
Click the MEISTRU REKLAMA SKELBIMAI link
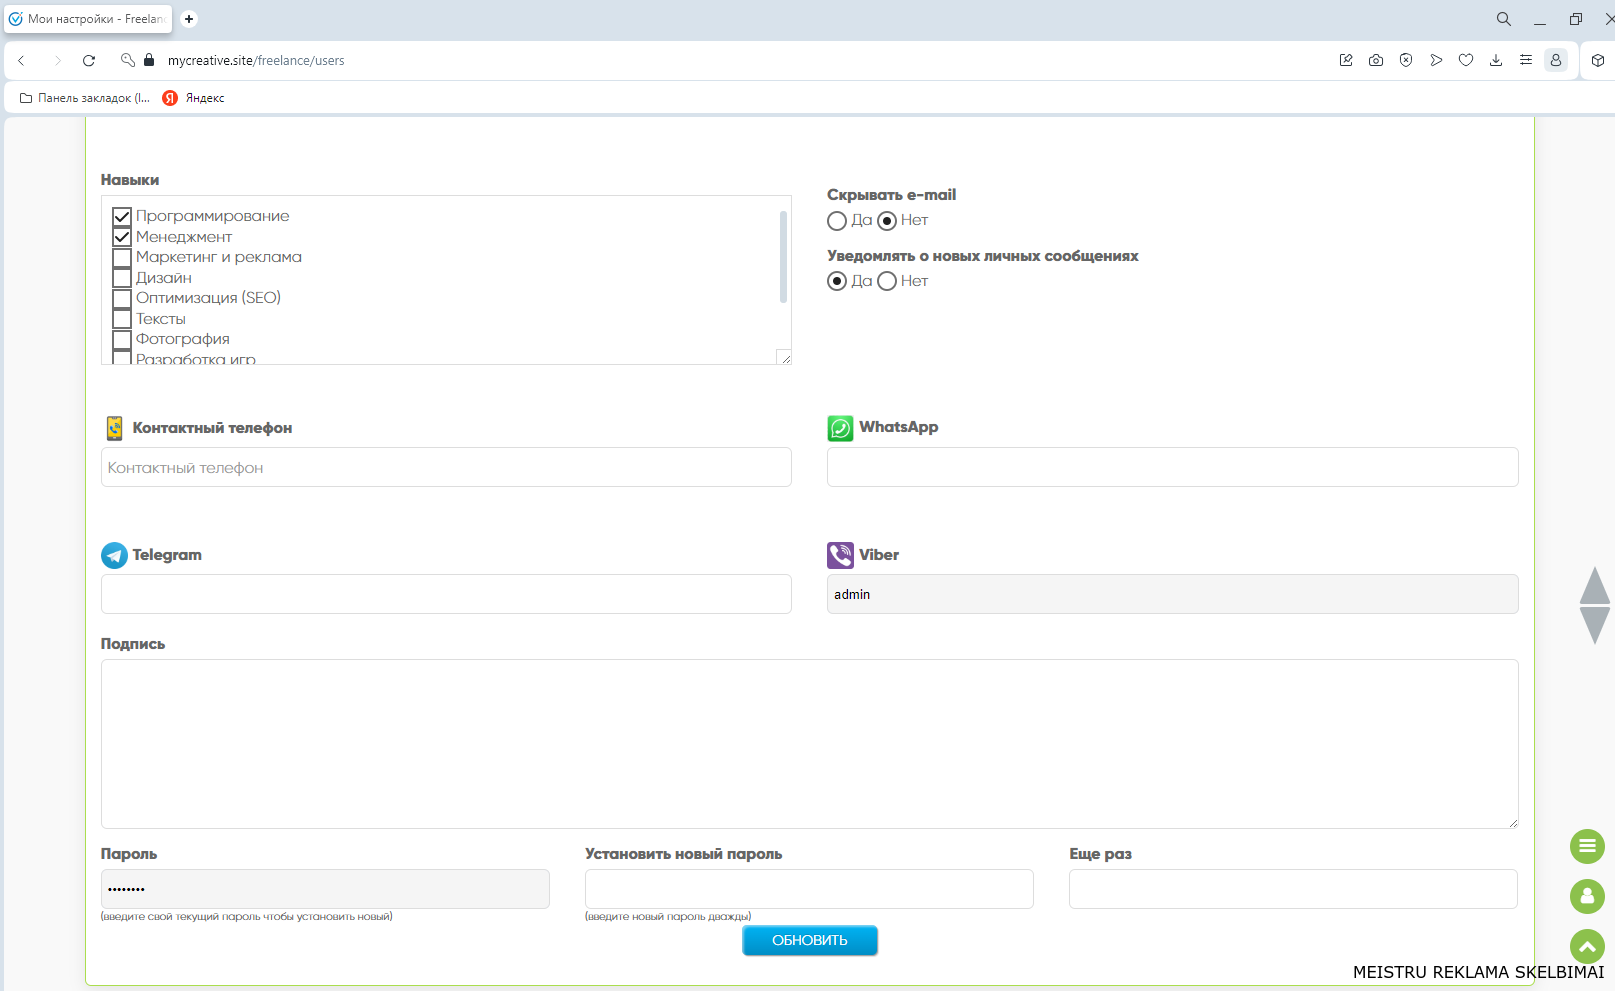point(1478,972)
